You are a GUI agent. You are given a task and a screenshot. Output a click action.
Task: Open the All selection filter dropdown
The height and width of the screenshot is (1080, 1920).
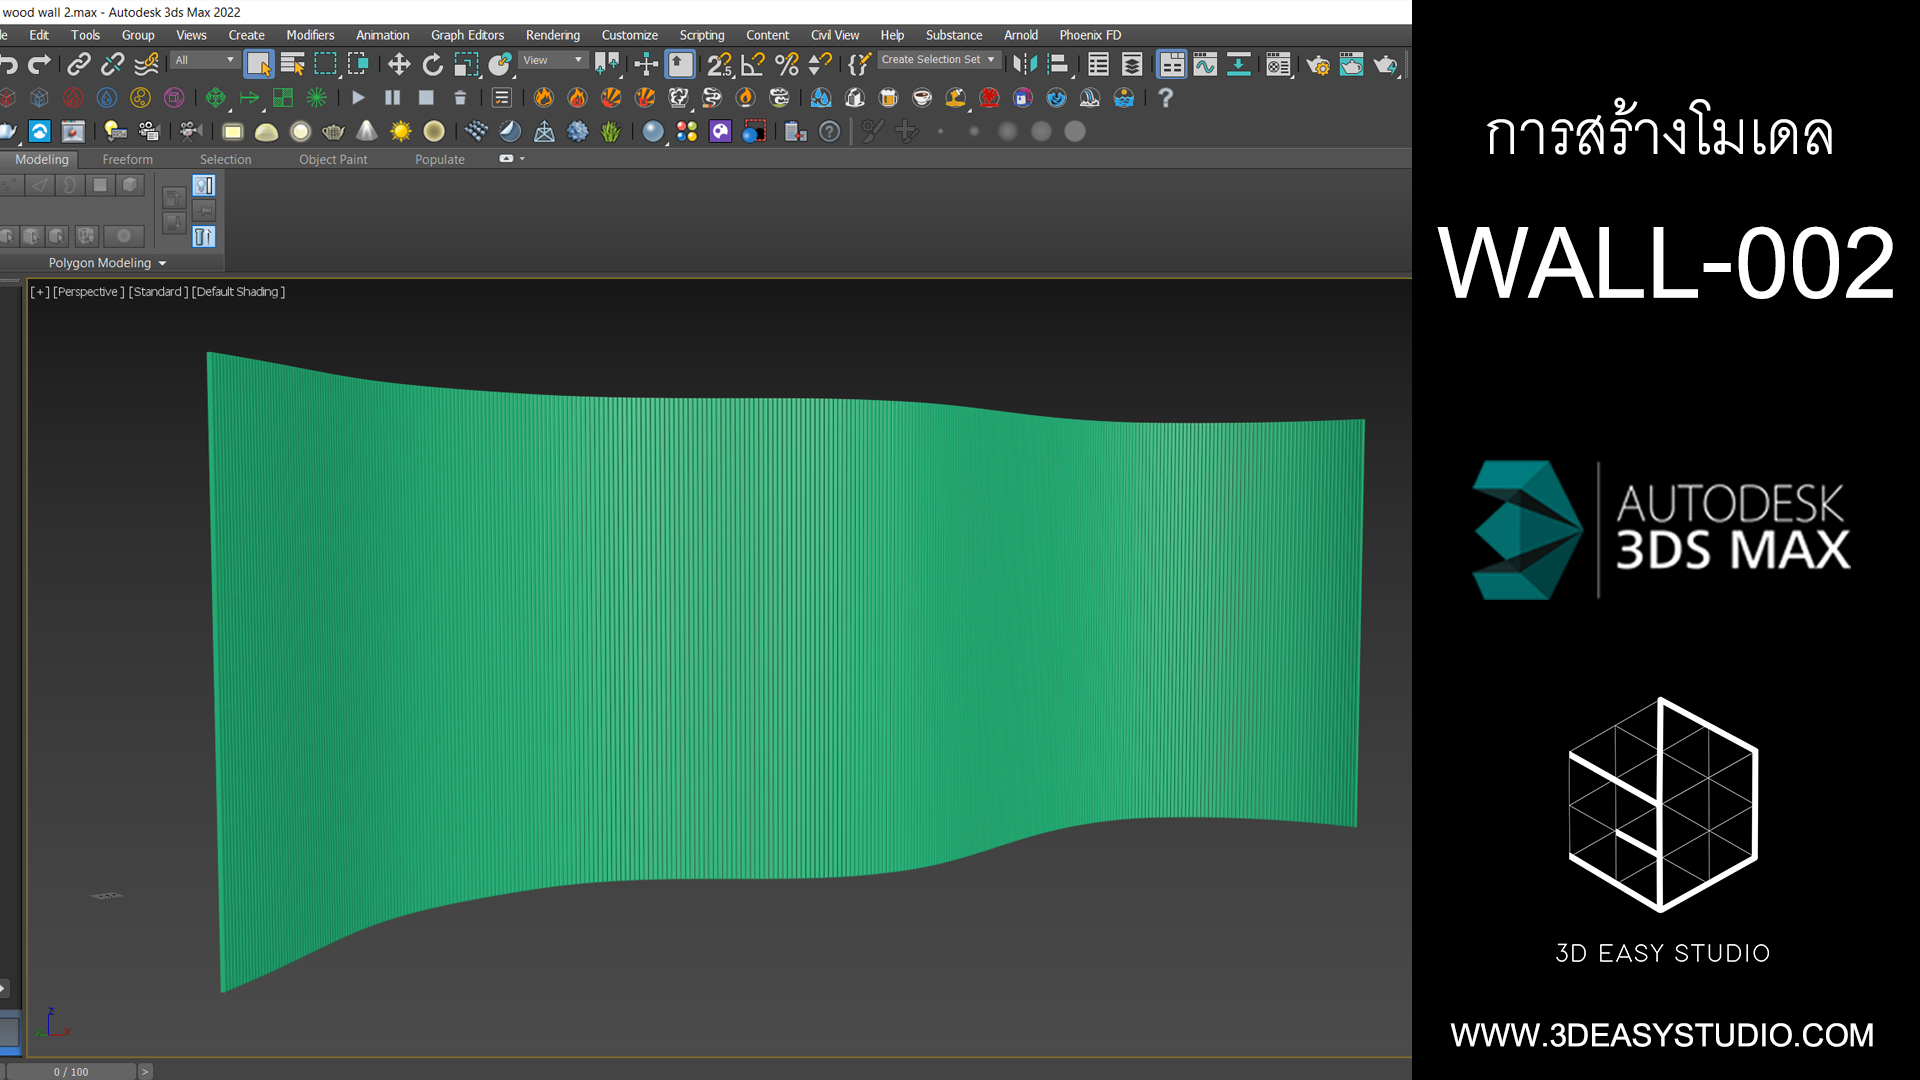click(x=205, y=60)
